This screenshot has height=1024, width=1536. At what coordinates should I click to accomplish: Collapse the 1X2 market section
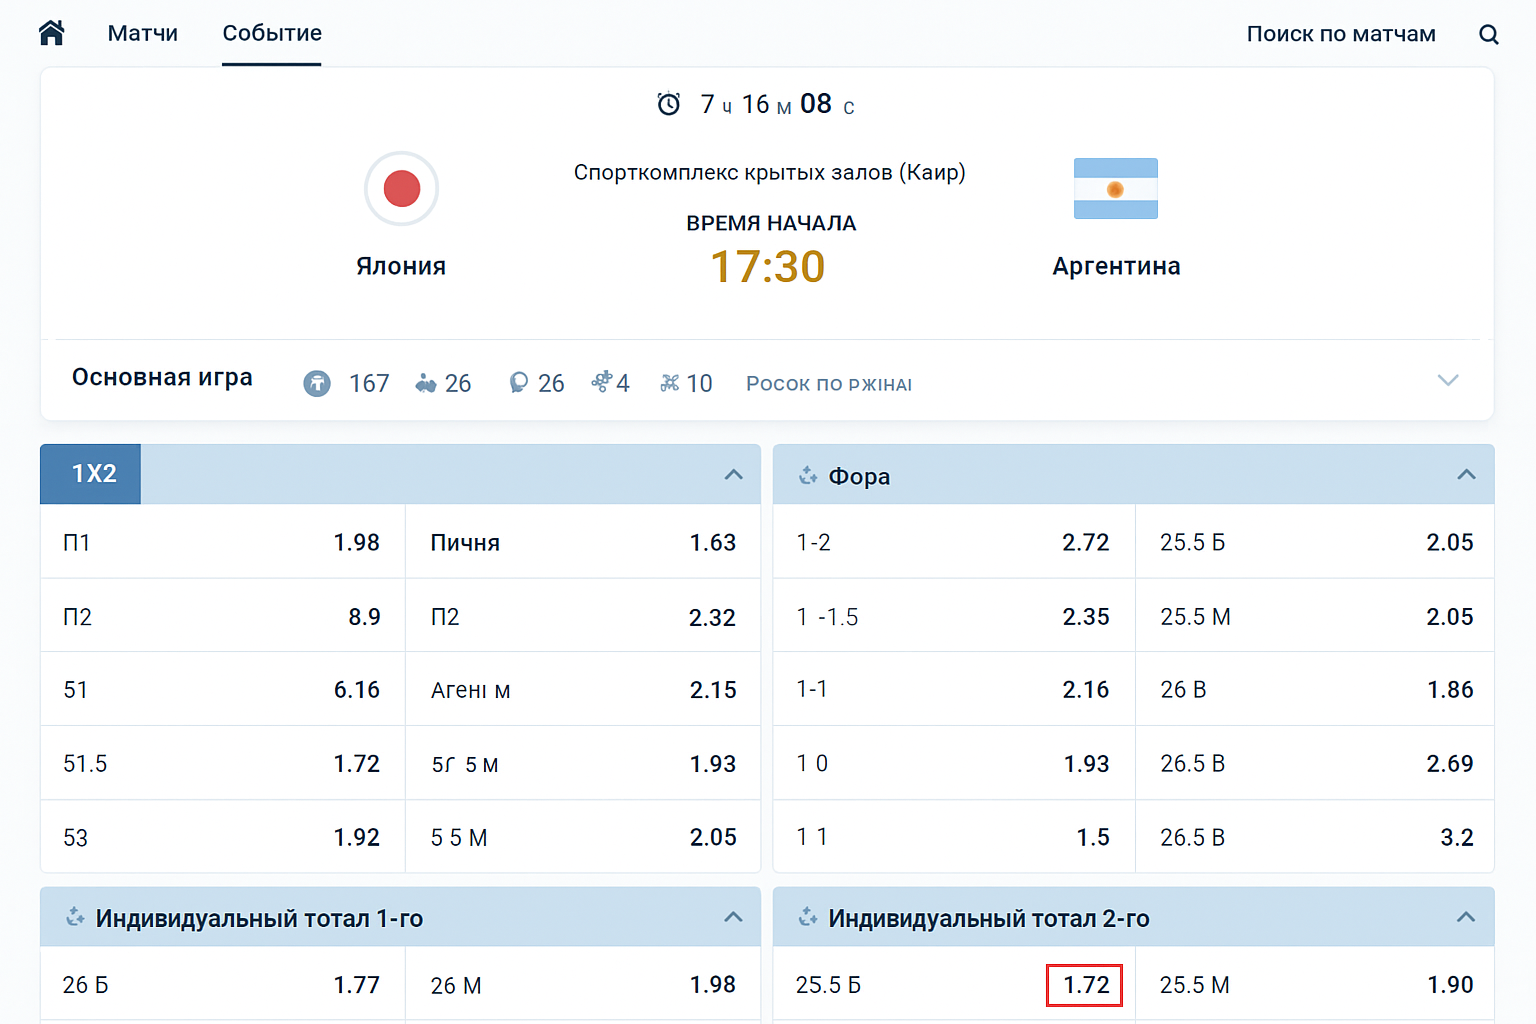click(x=733, y=474)
